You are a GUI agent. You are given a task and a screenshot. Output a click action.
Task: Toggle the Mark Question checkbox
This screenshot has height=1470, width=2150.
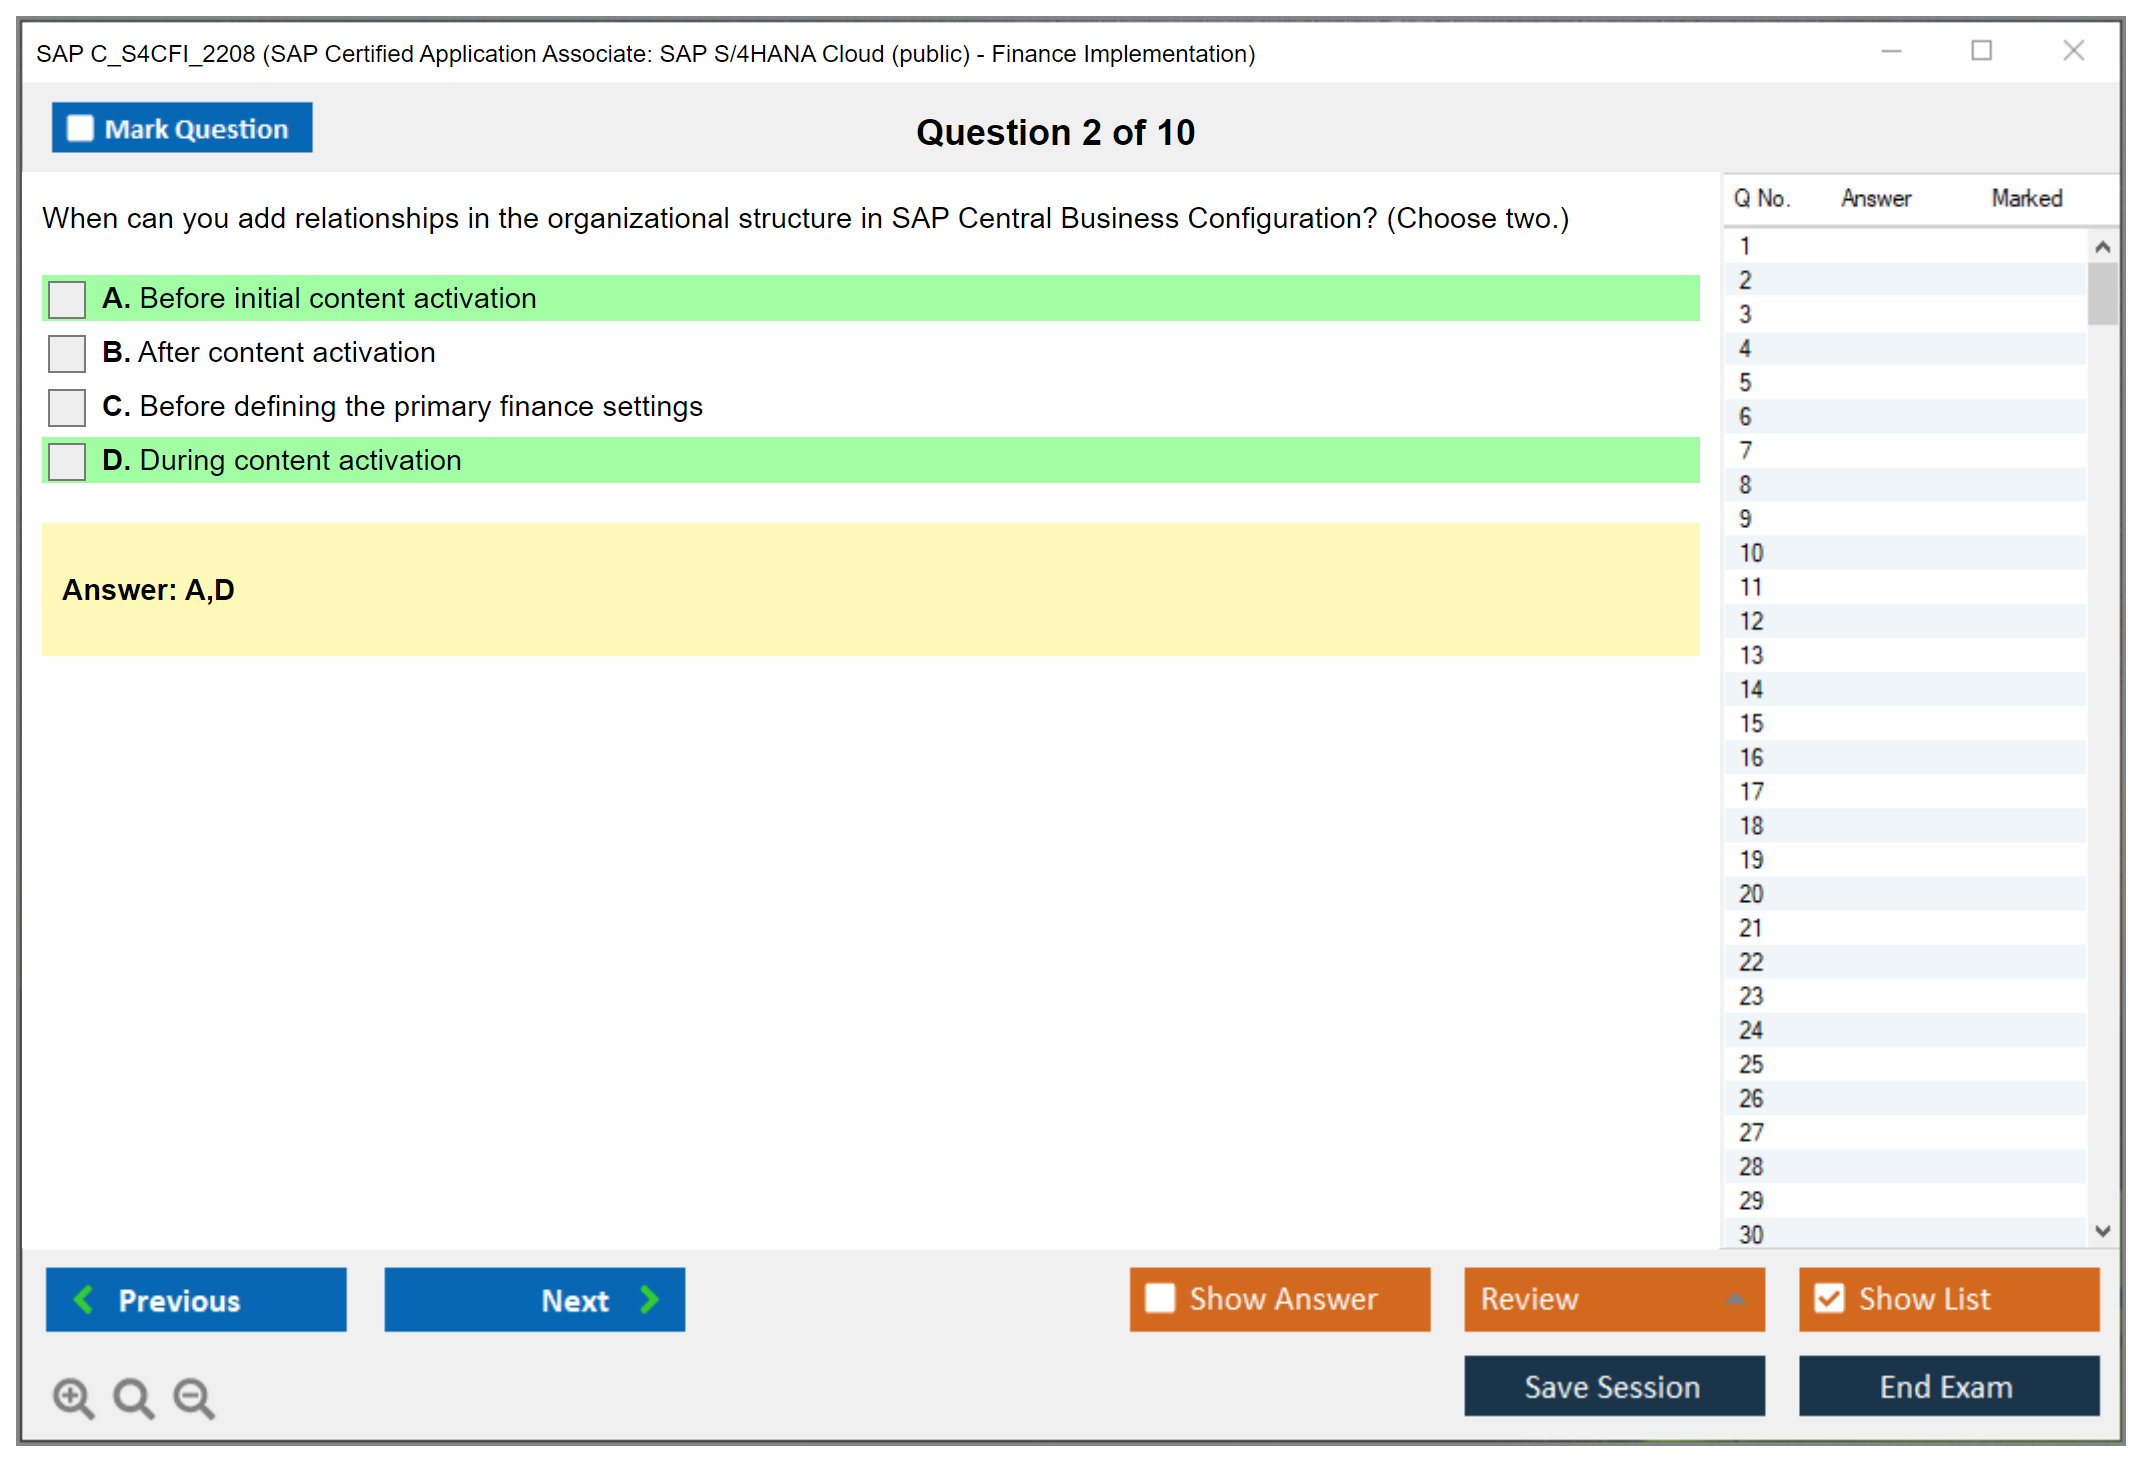tap(80, 128)
